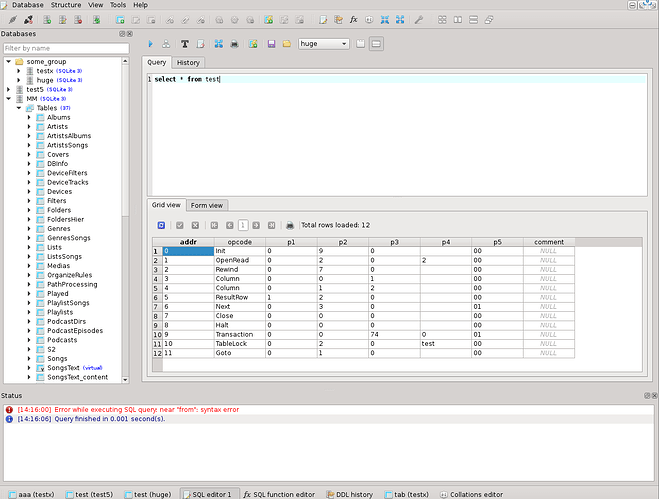Viewport: 659px width, 499px height.
Task: Switch to the Collations editor window in the taskbar
Action: [x=471, y=494]
